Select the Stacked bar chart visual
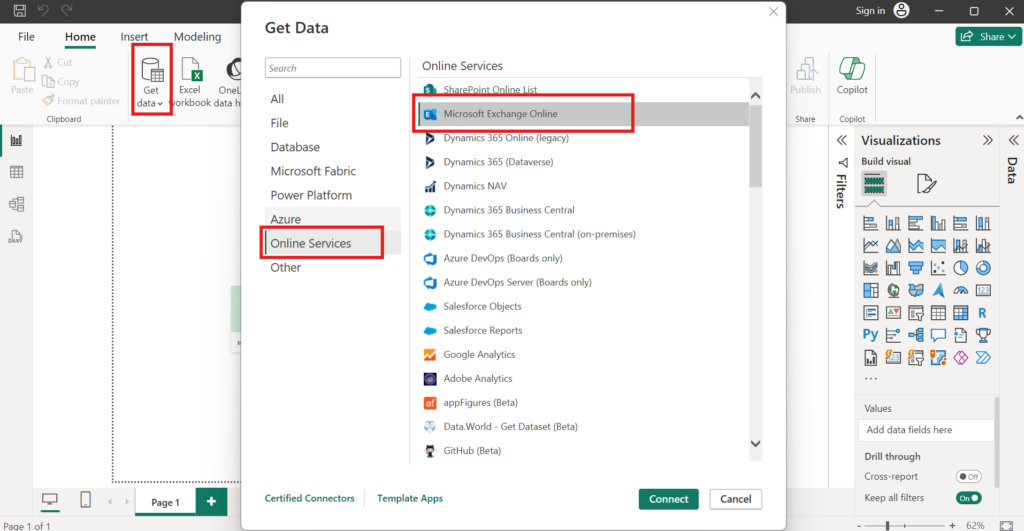This screenshot has width=1024, height=531. (x=871, y=223)
